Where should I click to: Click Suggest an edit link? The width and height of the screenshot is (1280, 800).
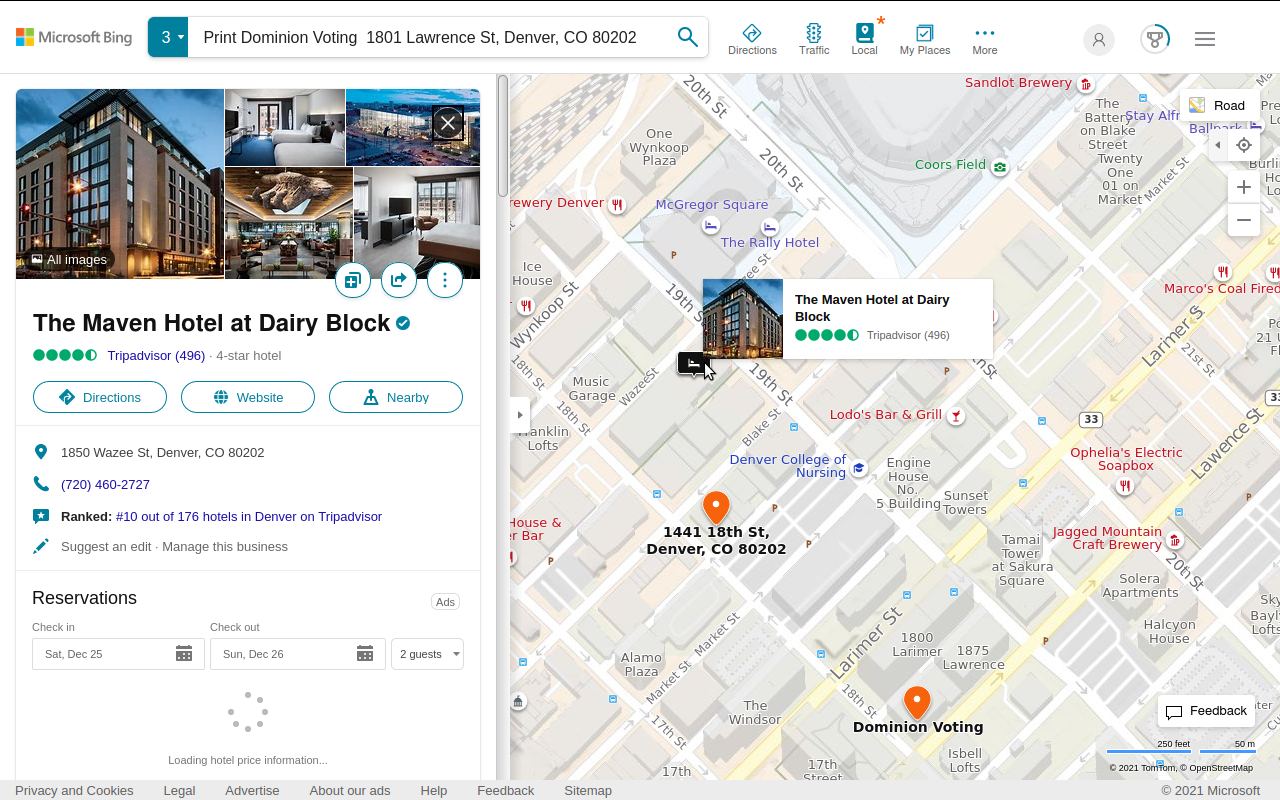click(106, 546)
